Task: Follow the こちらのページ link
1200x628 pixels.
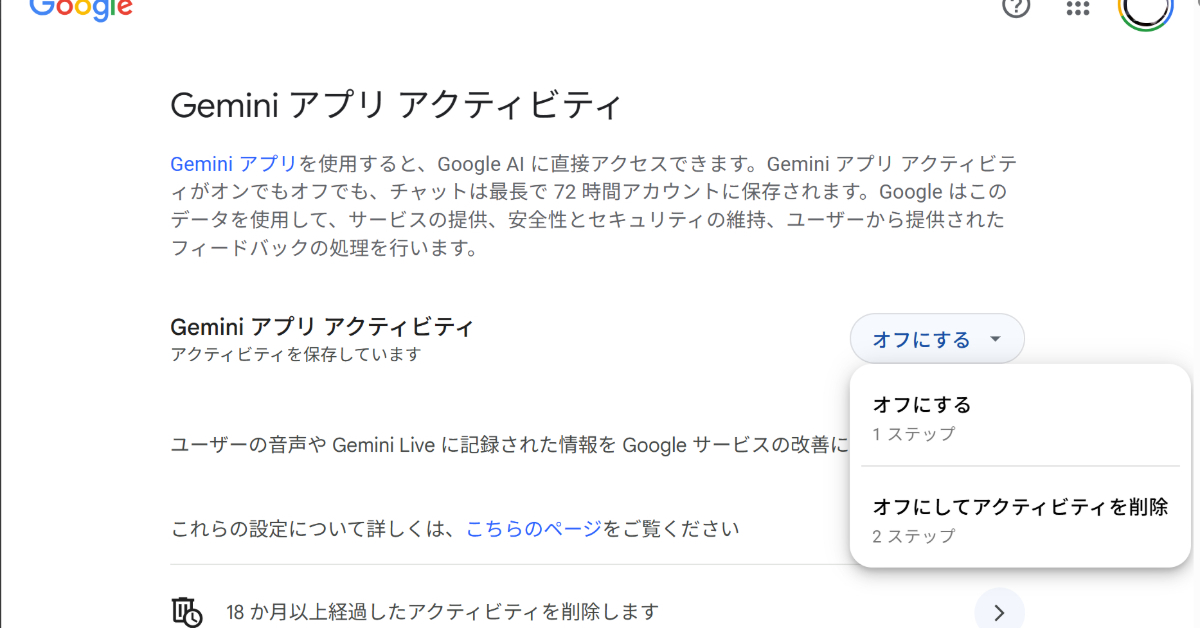Action: click(534, 528)
